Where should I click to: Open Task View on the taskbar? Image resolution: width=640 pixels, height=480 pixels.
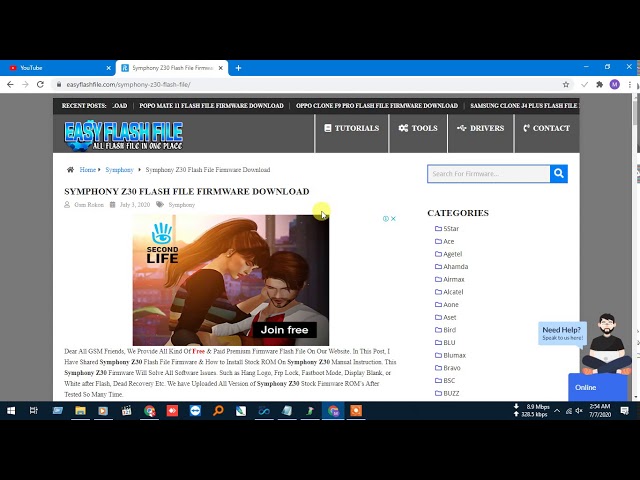[x=34, y=411]
